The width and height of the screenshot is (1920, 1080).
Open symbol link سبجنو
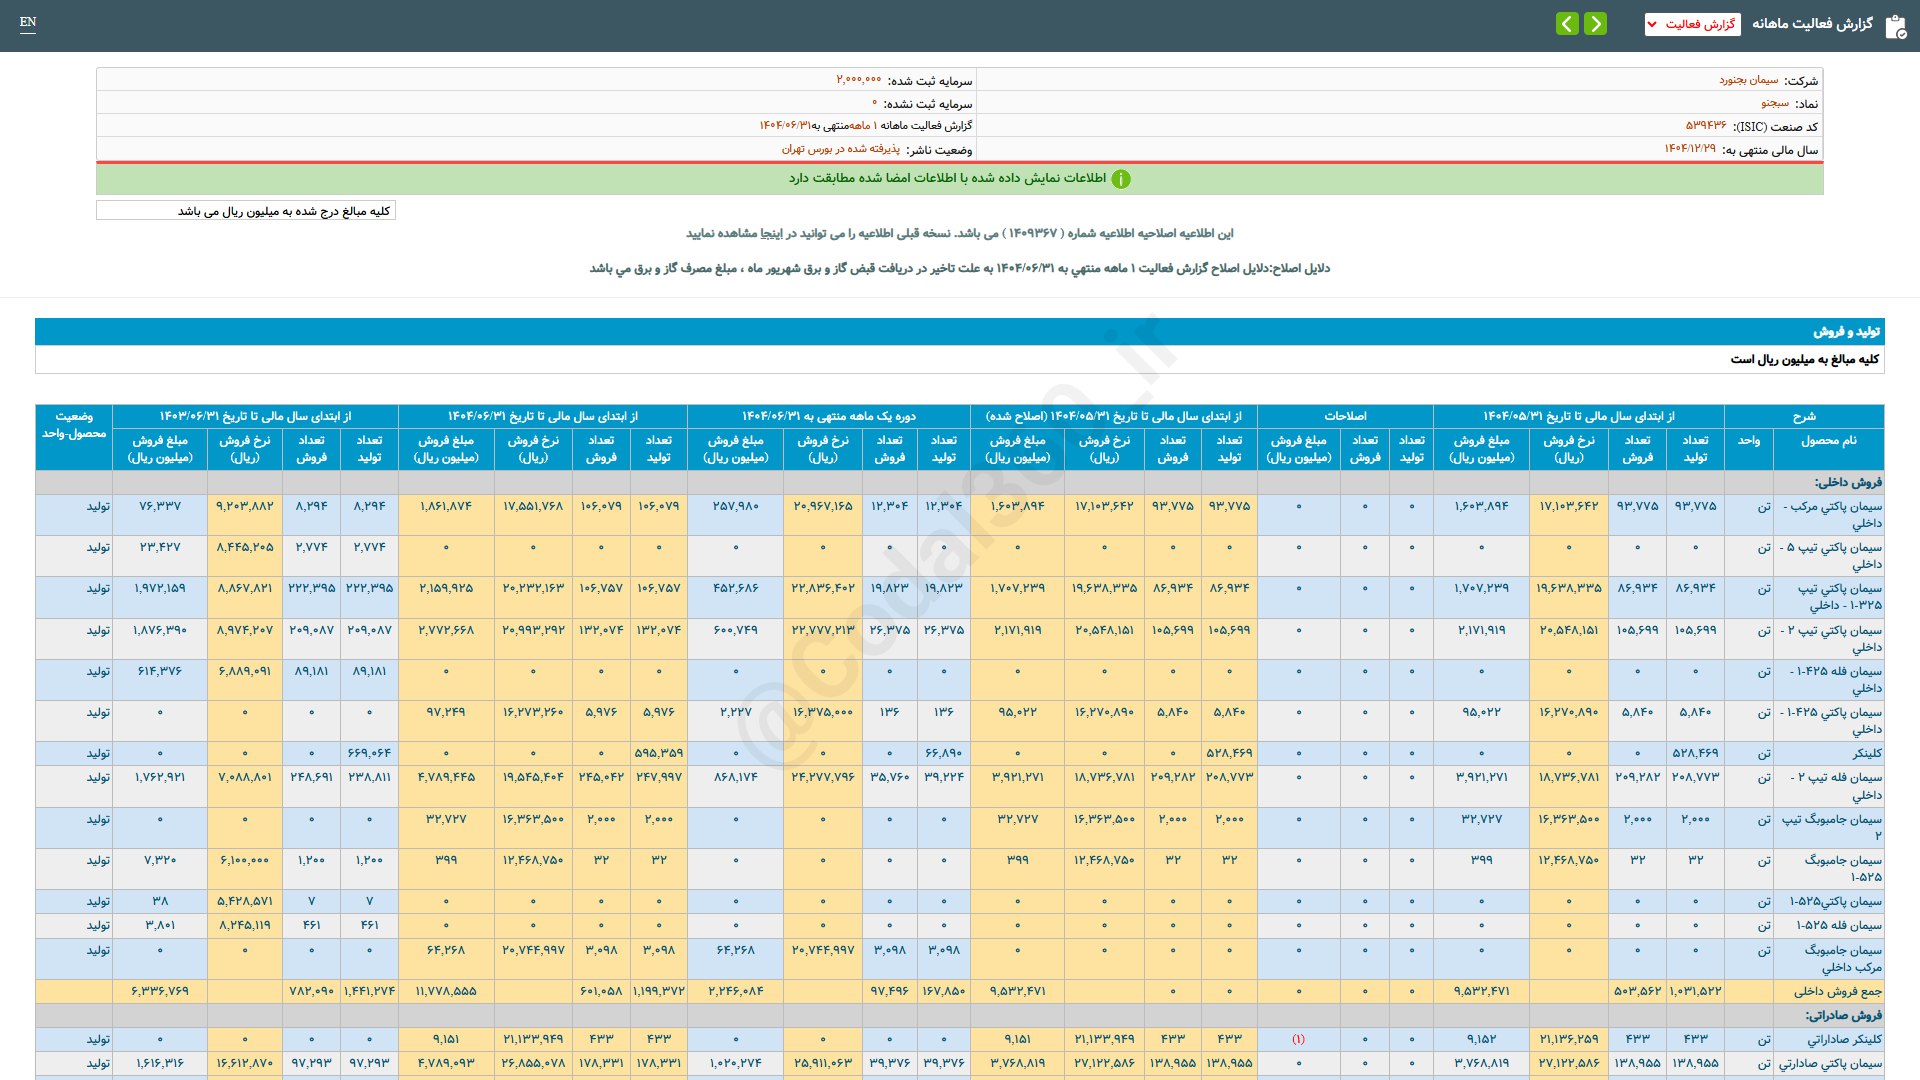[1774, 103]
